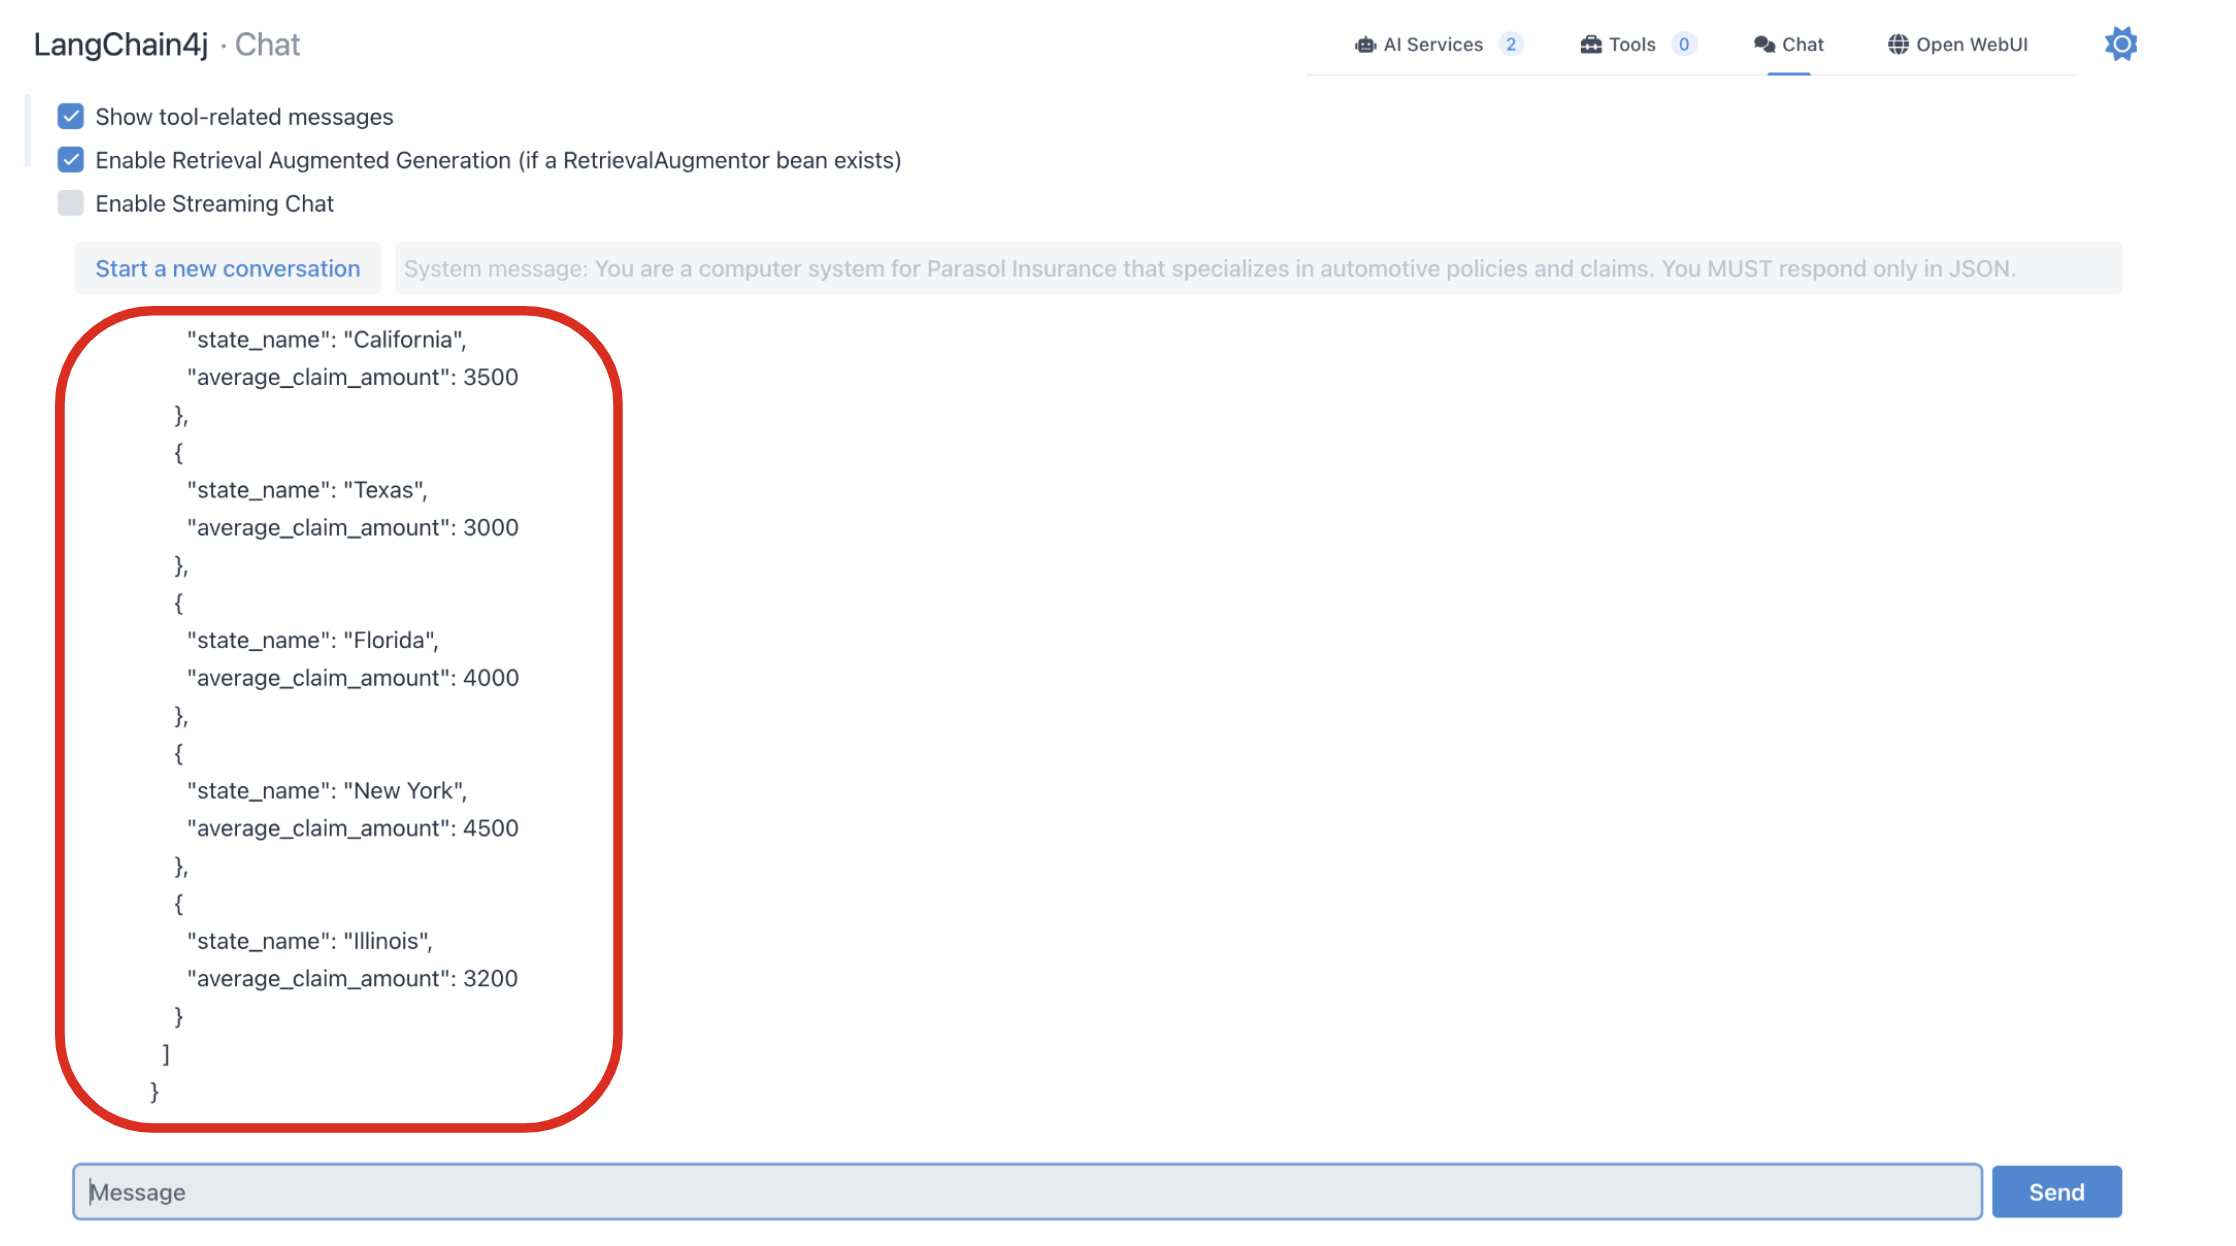Click the theme settings sun icon
The width and height of the screenshot is (2236, 1246).
click(2120, 44)
